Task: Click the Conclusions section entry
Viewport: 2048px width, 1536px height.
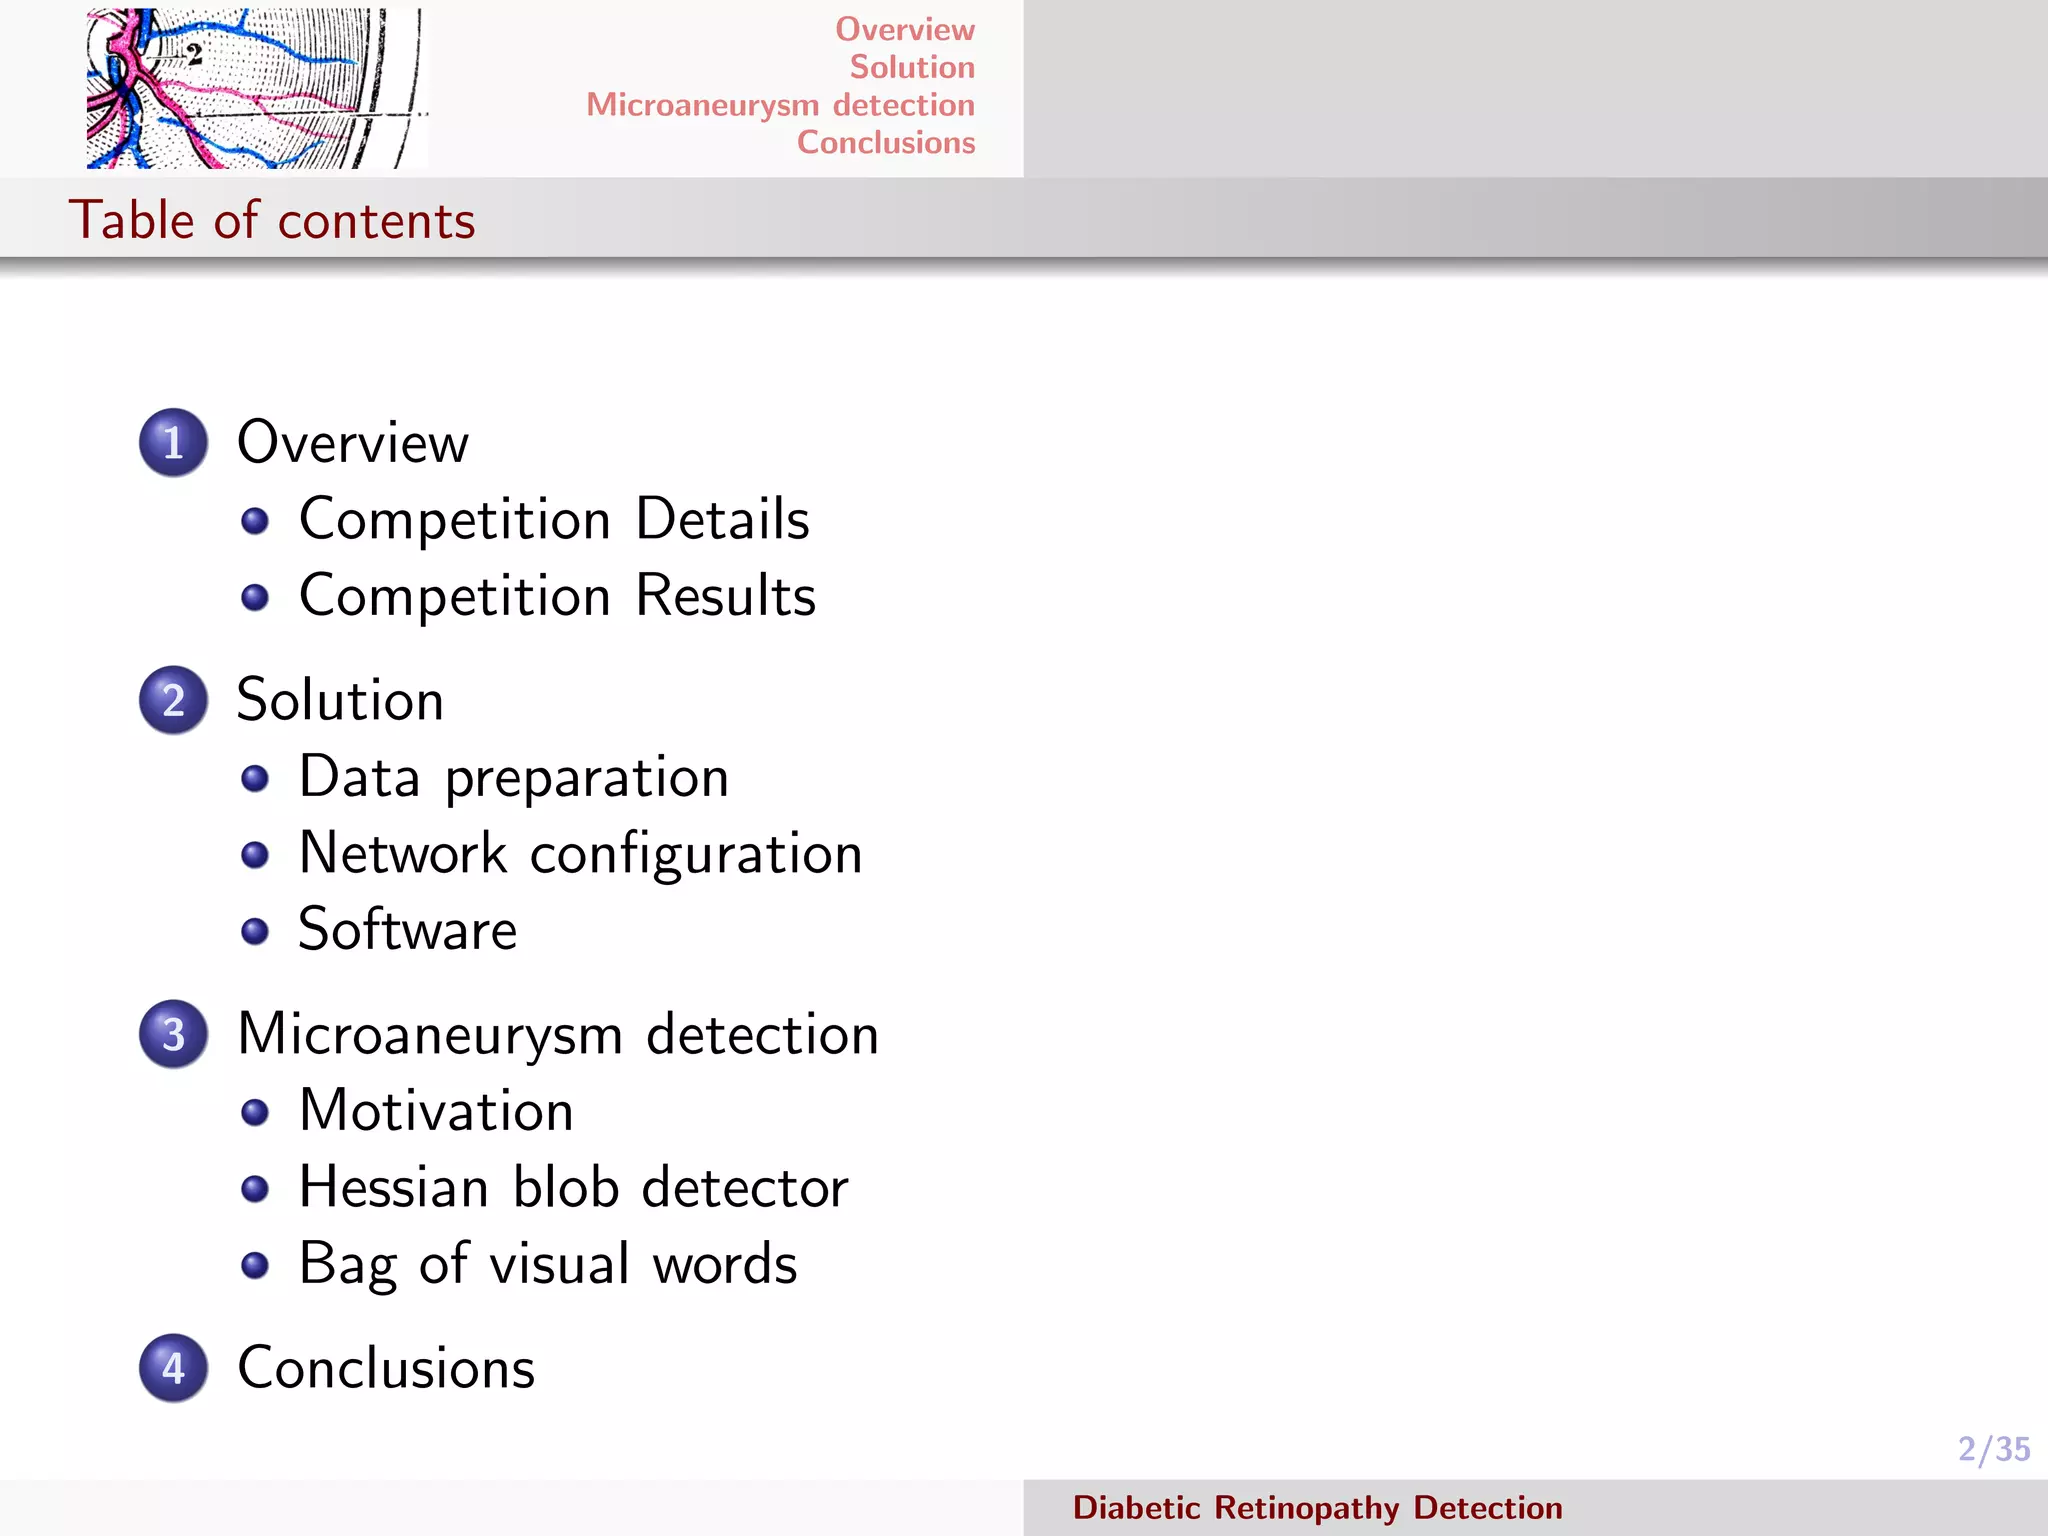Action: pyautogui.click(x=386, y=1368)
